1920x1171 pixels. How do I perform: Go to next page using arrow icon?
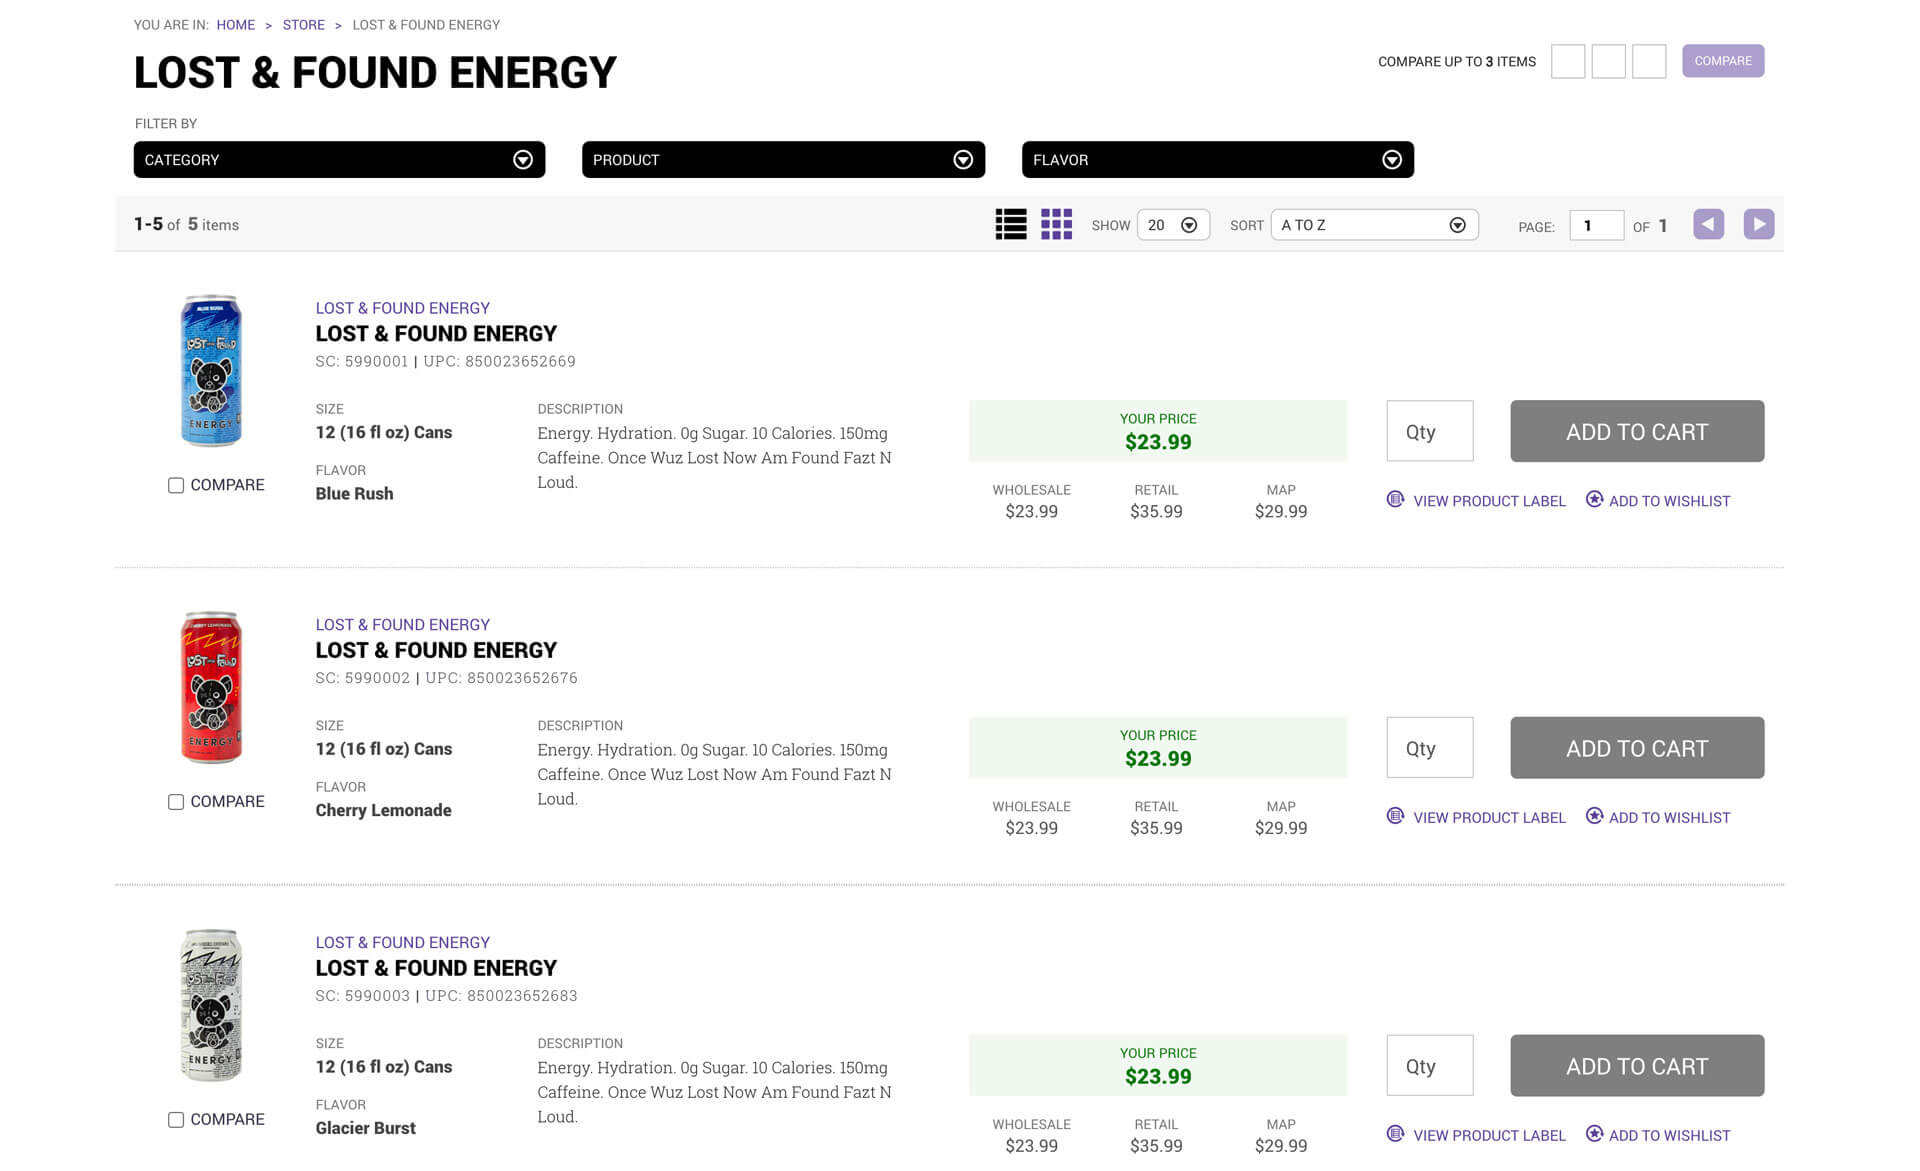click(1758, 224)
